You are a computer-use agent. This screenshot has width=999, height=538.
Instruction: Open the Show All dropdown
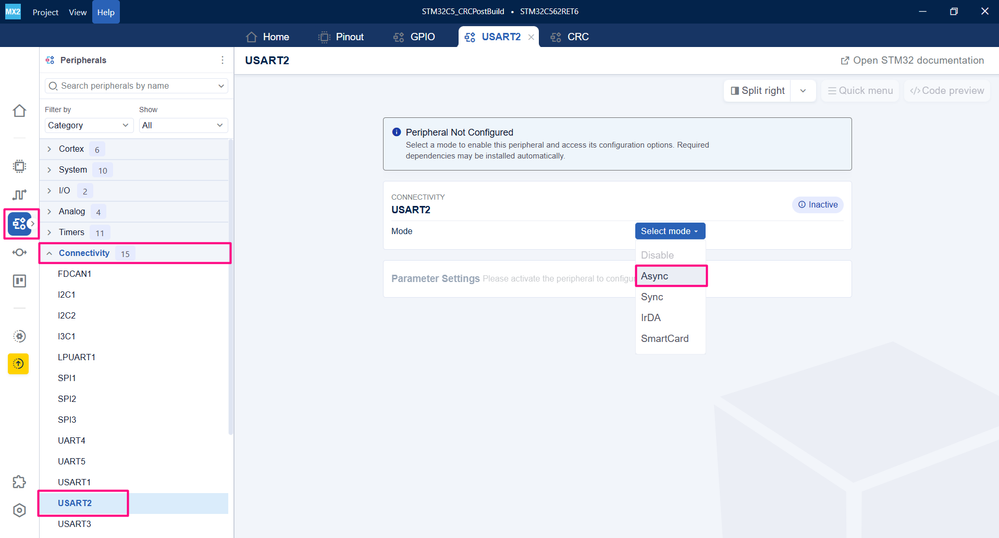pyautogui.click(x=183, y=126)
